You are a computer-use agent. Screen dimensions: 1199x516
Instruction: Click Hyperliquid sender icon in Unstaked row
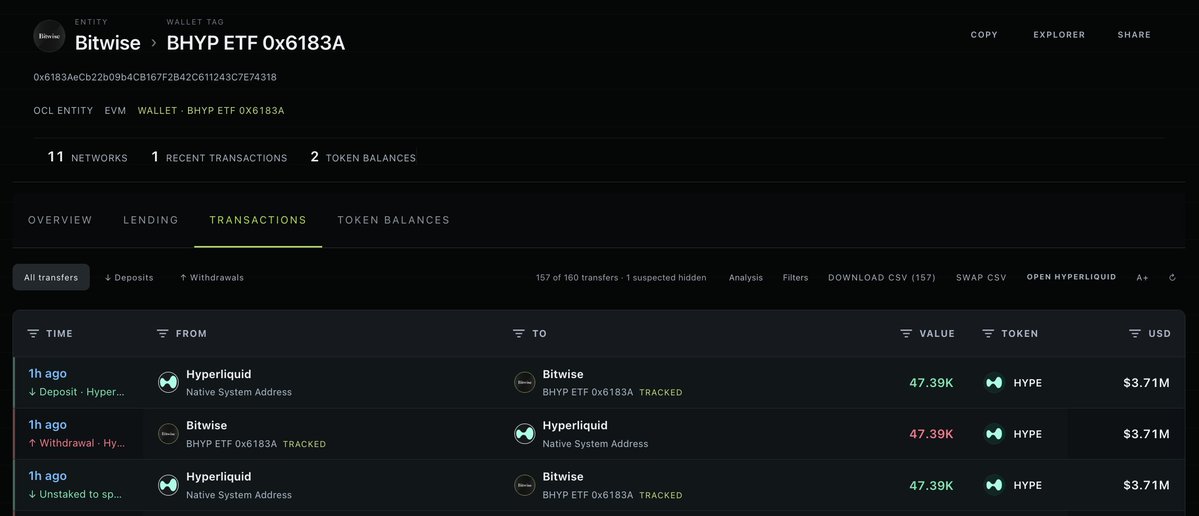(168, 485)
